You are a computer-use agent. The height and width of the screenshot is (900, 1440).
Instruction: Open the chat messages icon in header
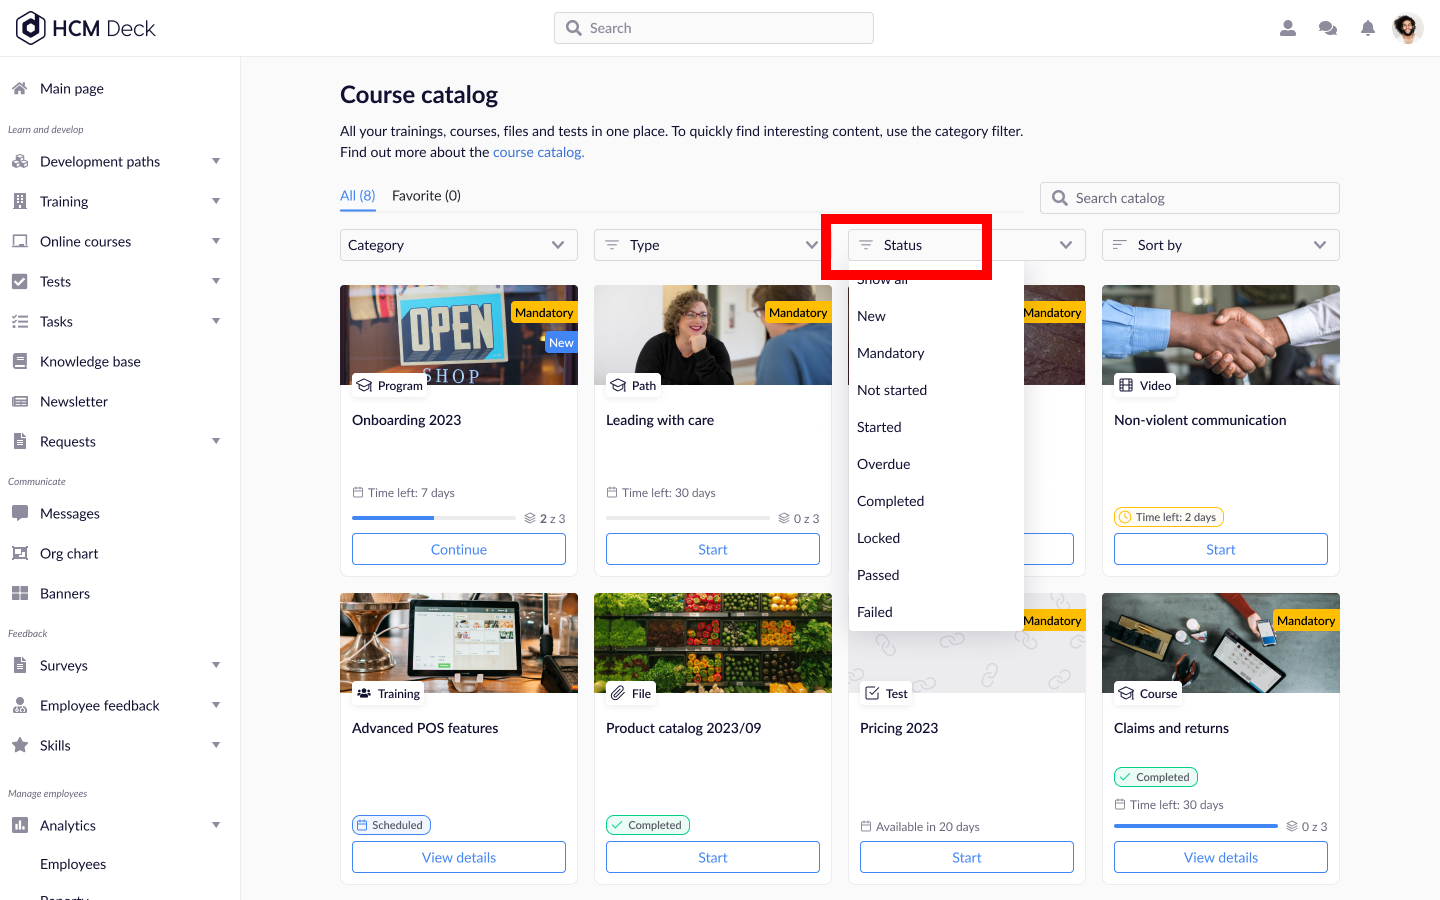click(x=1328, y=28)
